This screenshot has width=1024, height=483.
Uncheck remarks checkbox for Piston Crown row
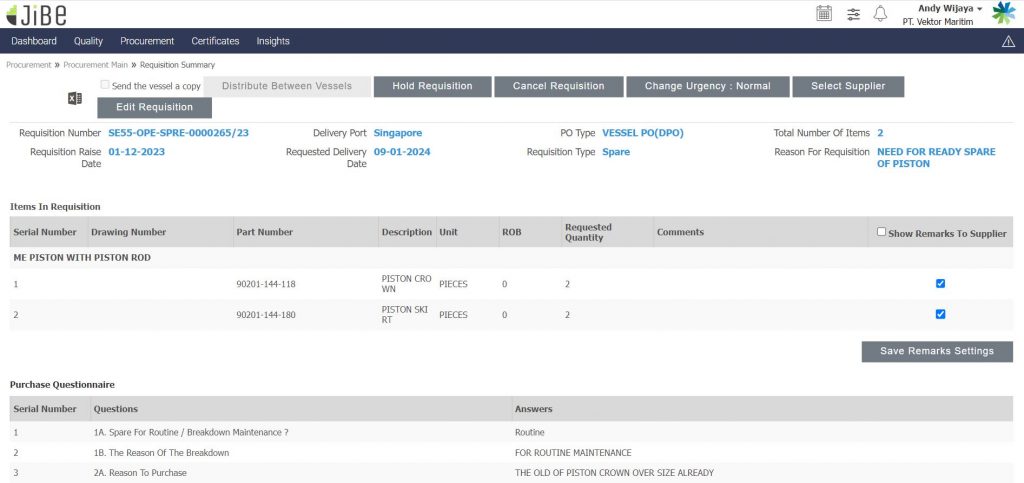point(940,283)
